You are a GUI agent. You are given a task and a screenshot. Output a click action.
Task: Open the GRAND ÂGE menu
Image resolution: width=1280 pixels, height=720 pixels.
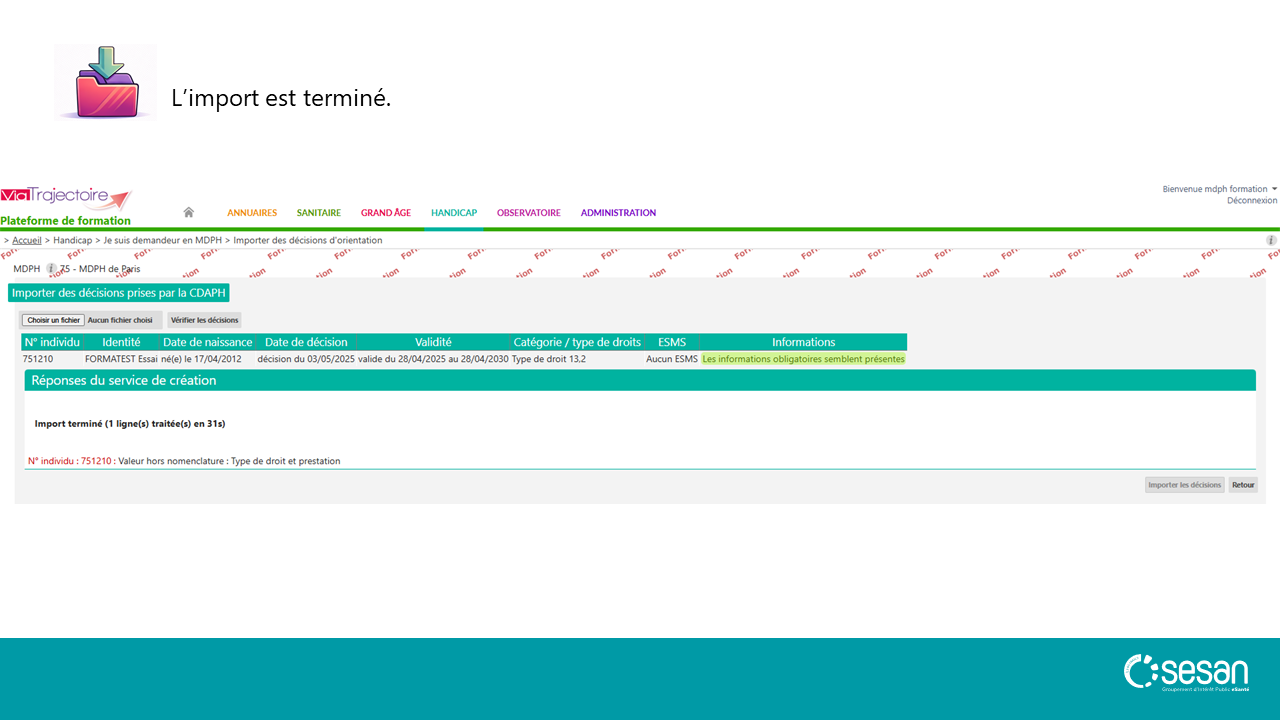pos(386,213)
